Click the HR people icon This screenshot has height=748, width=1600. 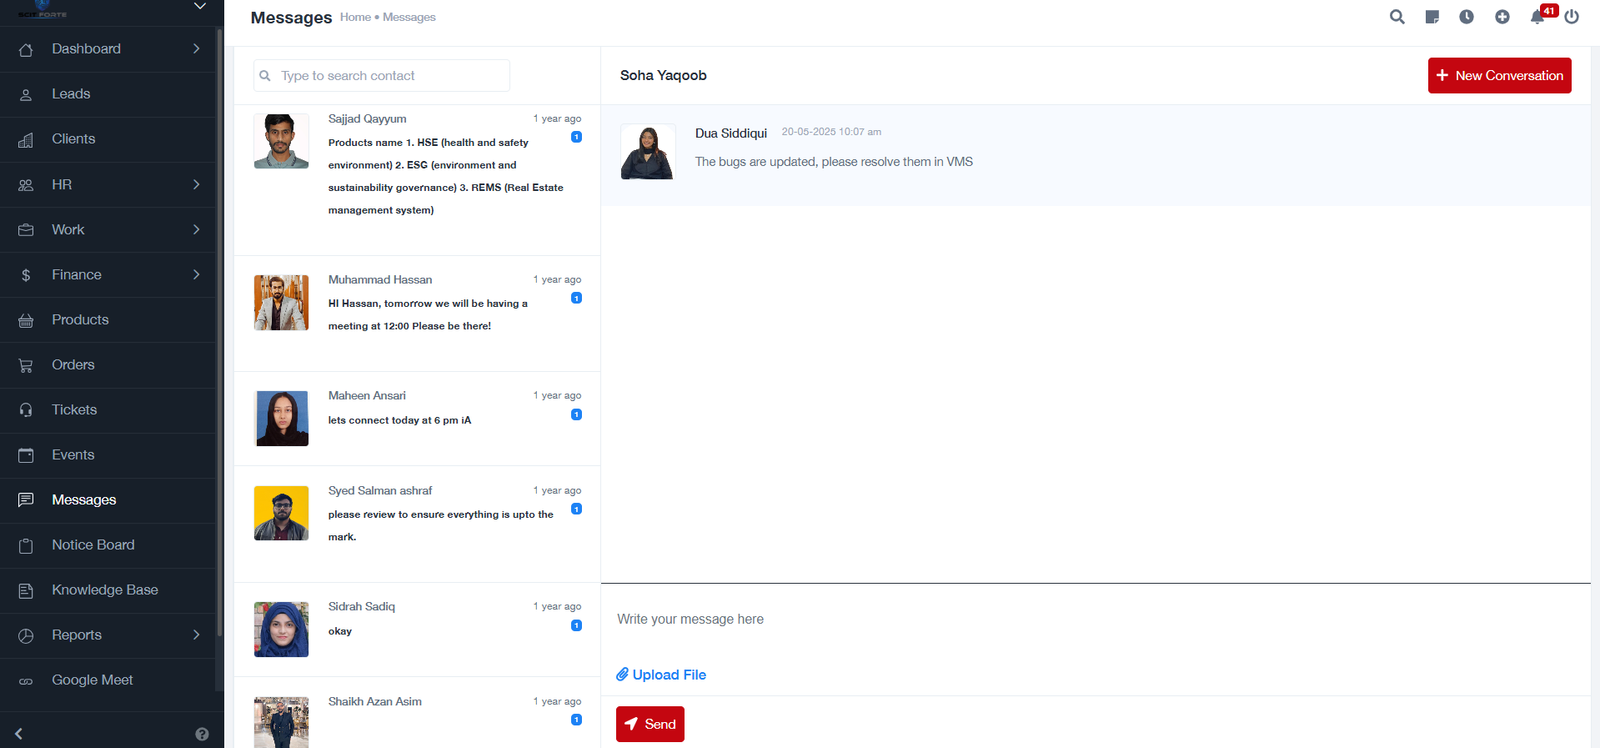pos(26,185)
